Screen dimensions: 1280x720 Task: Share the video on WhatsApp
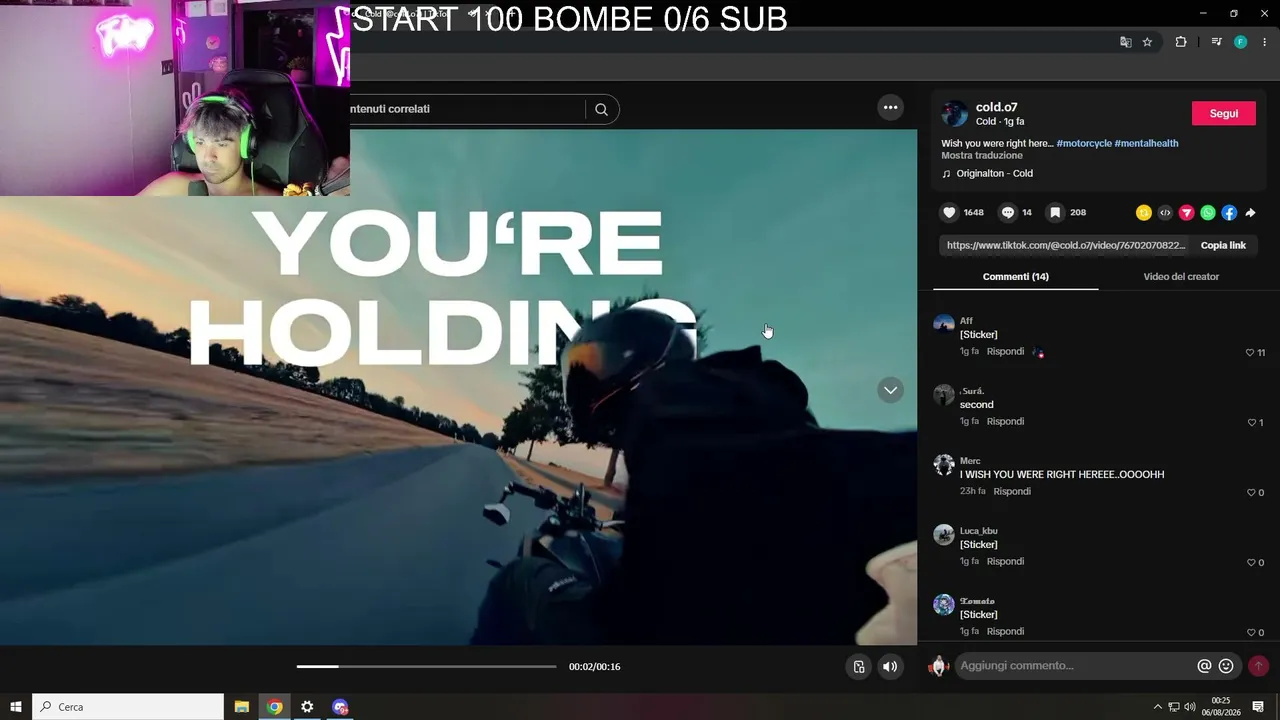coord(1208,213)
